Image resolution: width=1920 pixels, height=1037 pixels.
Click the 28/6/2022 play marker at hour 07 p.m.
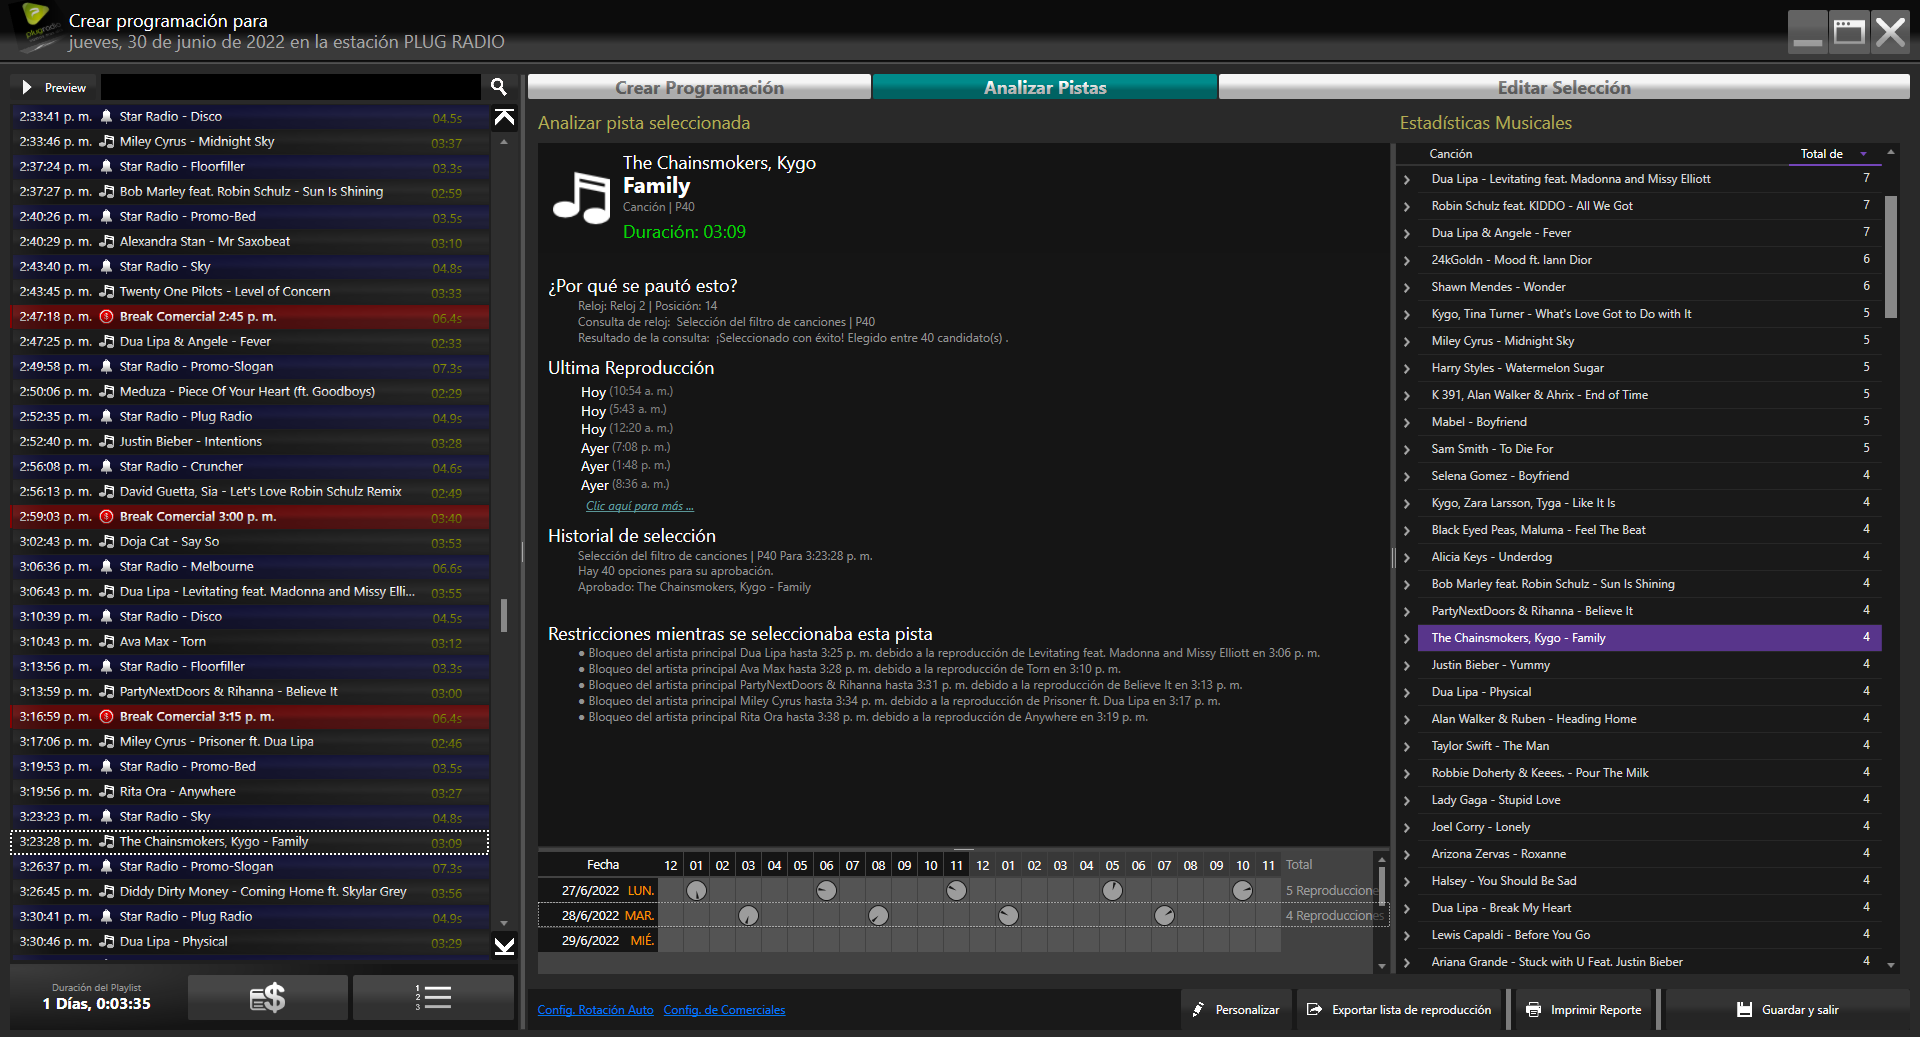point(1165,915)
